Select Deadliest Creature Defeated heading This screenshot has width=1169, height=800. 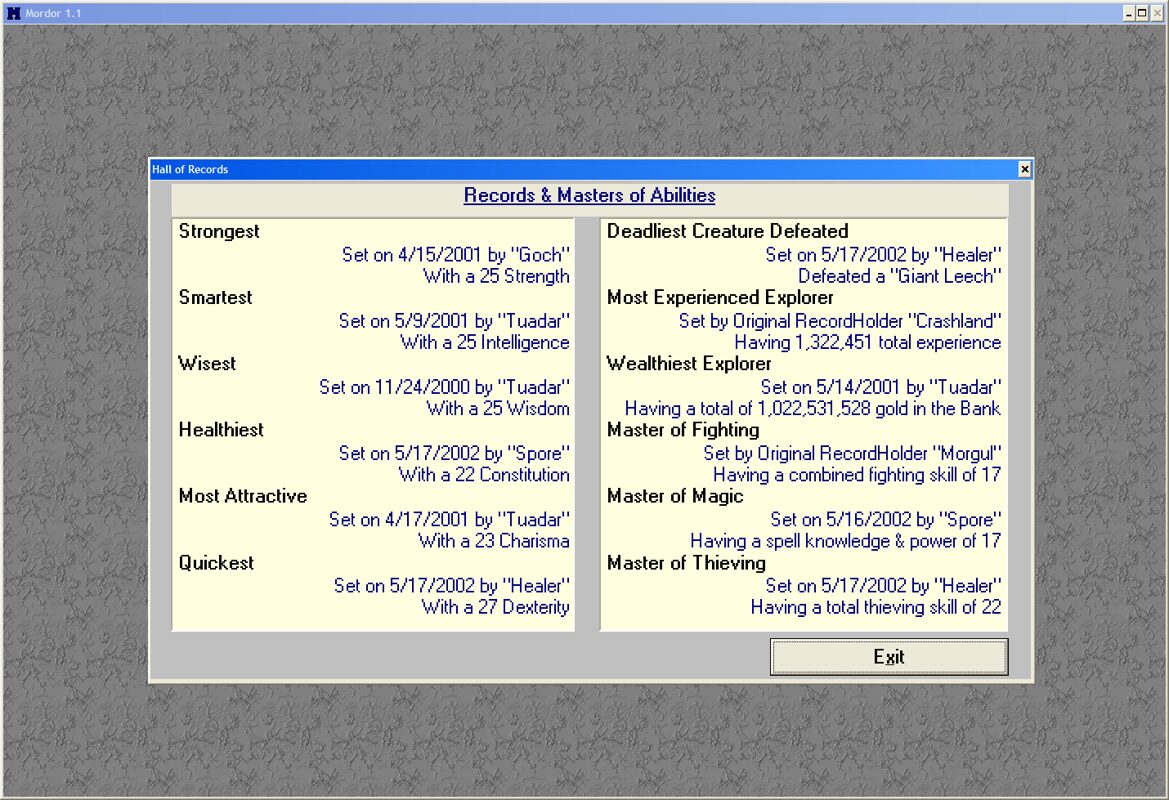click(727, 231)
